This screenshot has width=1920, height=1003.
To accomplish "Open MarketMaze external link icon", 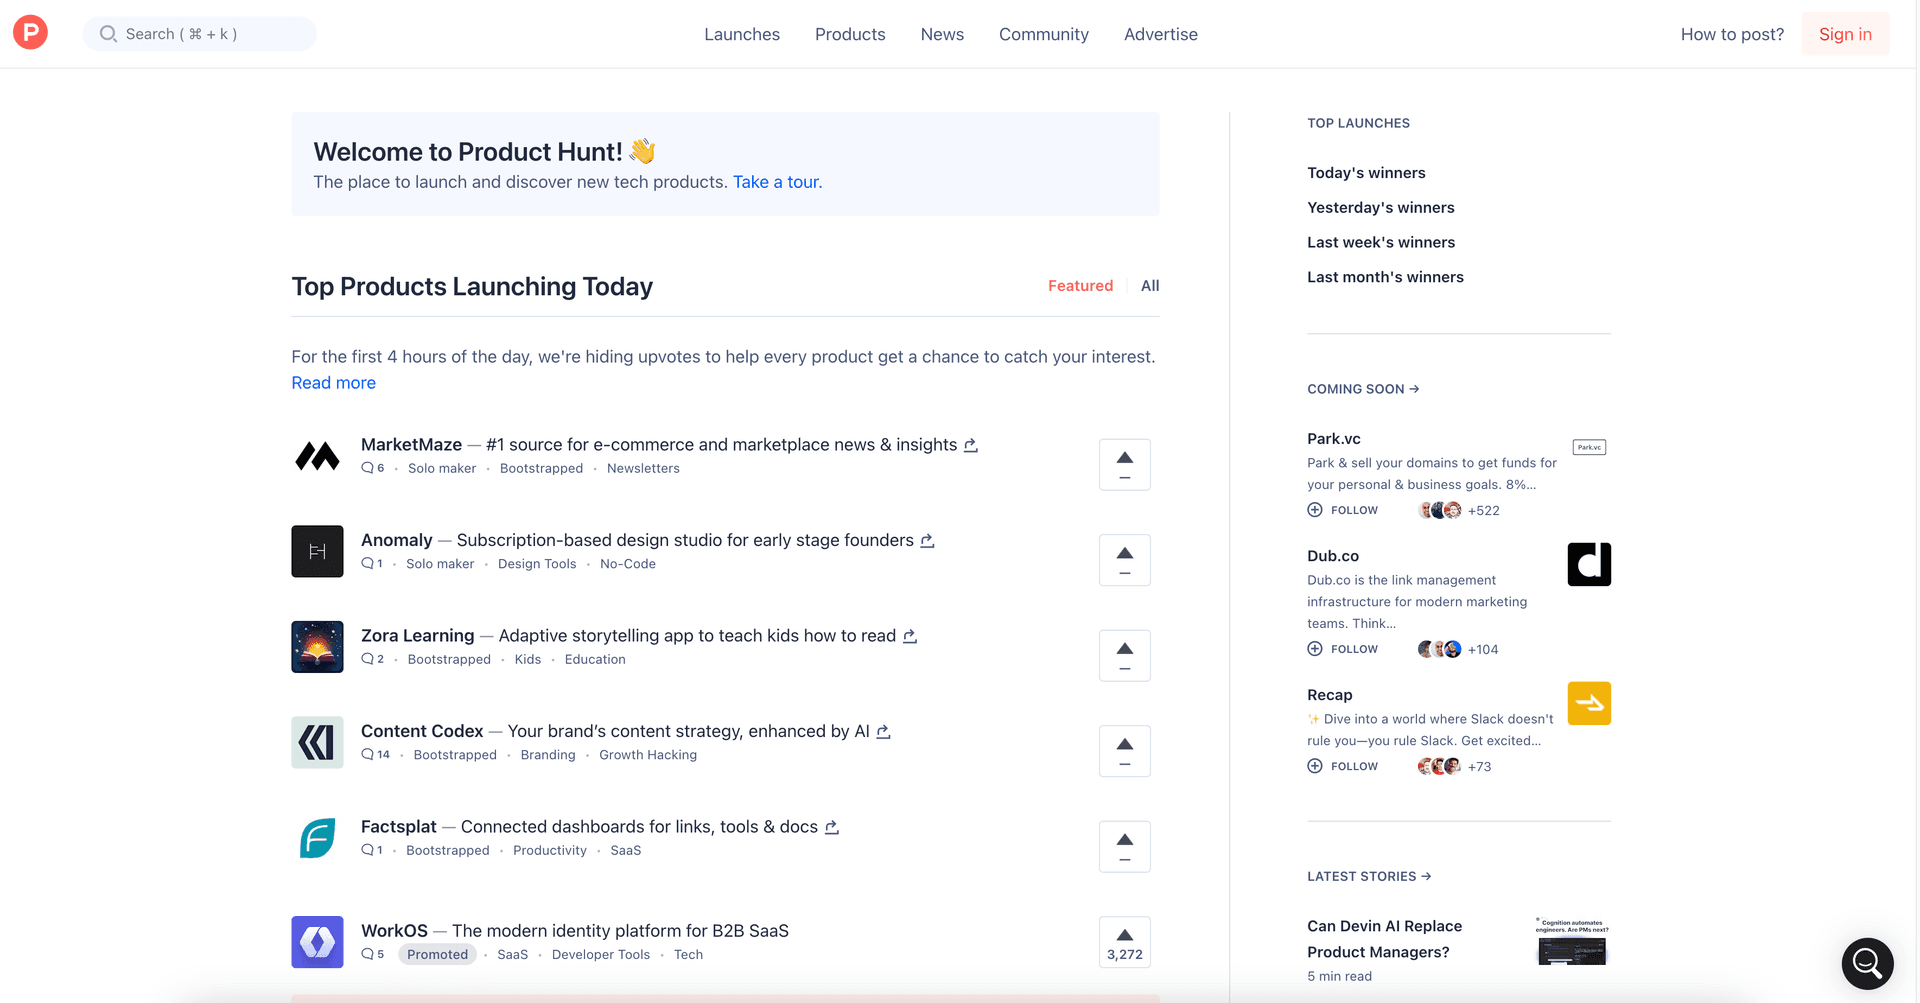I will (970, 445).
